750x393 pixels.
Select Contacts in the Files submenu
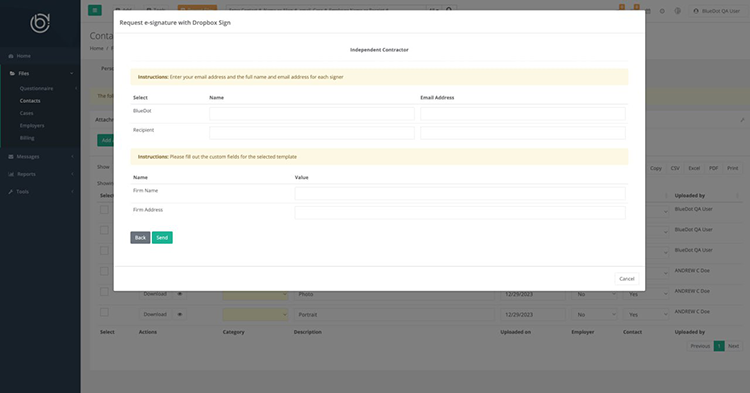[30, 101]
